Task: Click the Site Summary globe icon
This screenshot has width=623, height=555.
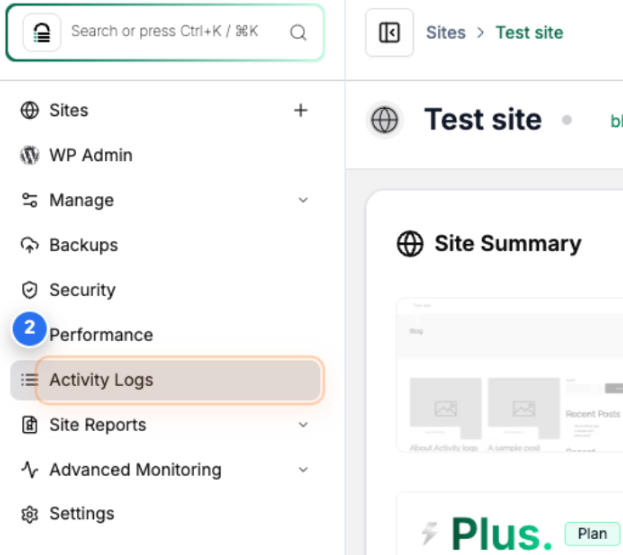Action: pos(410,244)
